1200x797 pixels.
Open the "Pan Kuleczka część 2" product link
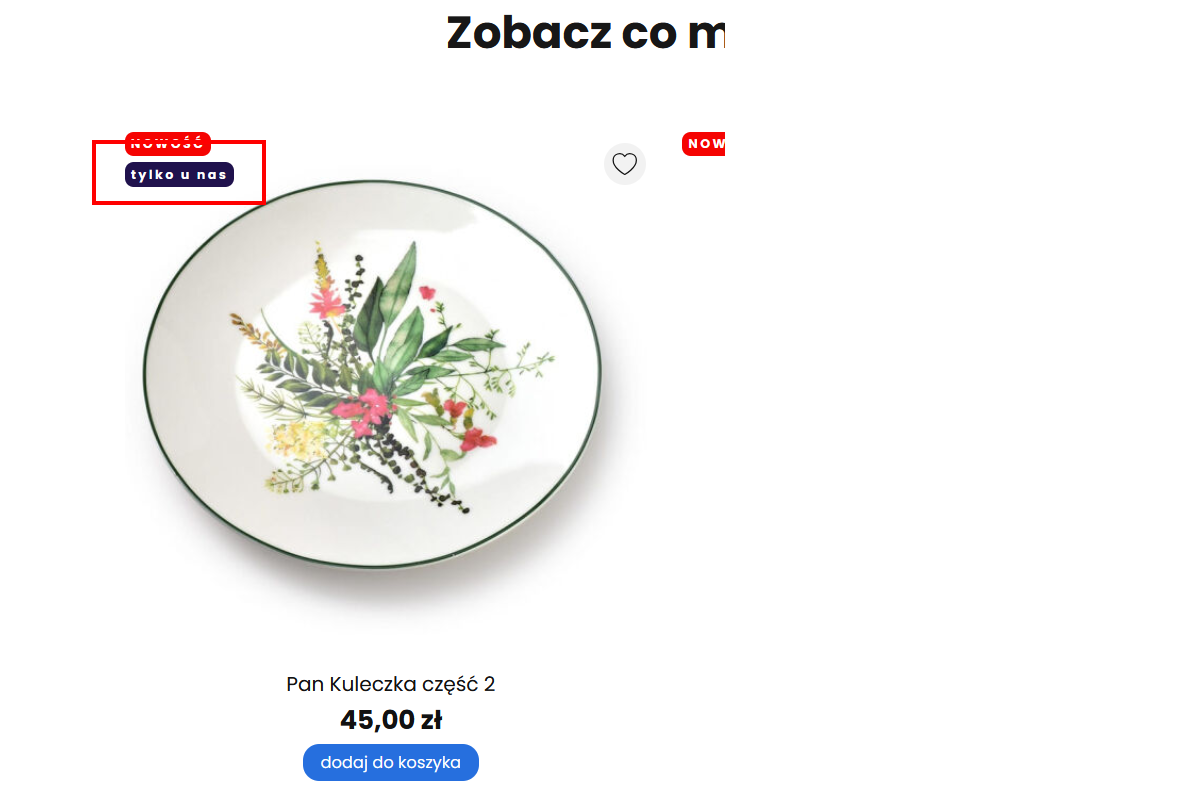(390, 684)
